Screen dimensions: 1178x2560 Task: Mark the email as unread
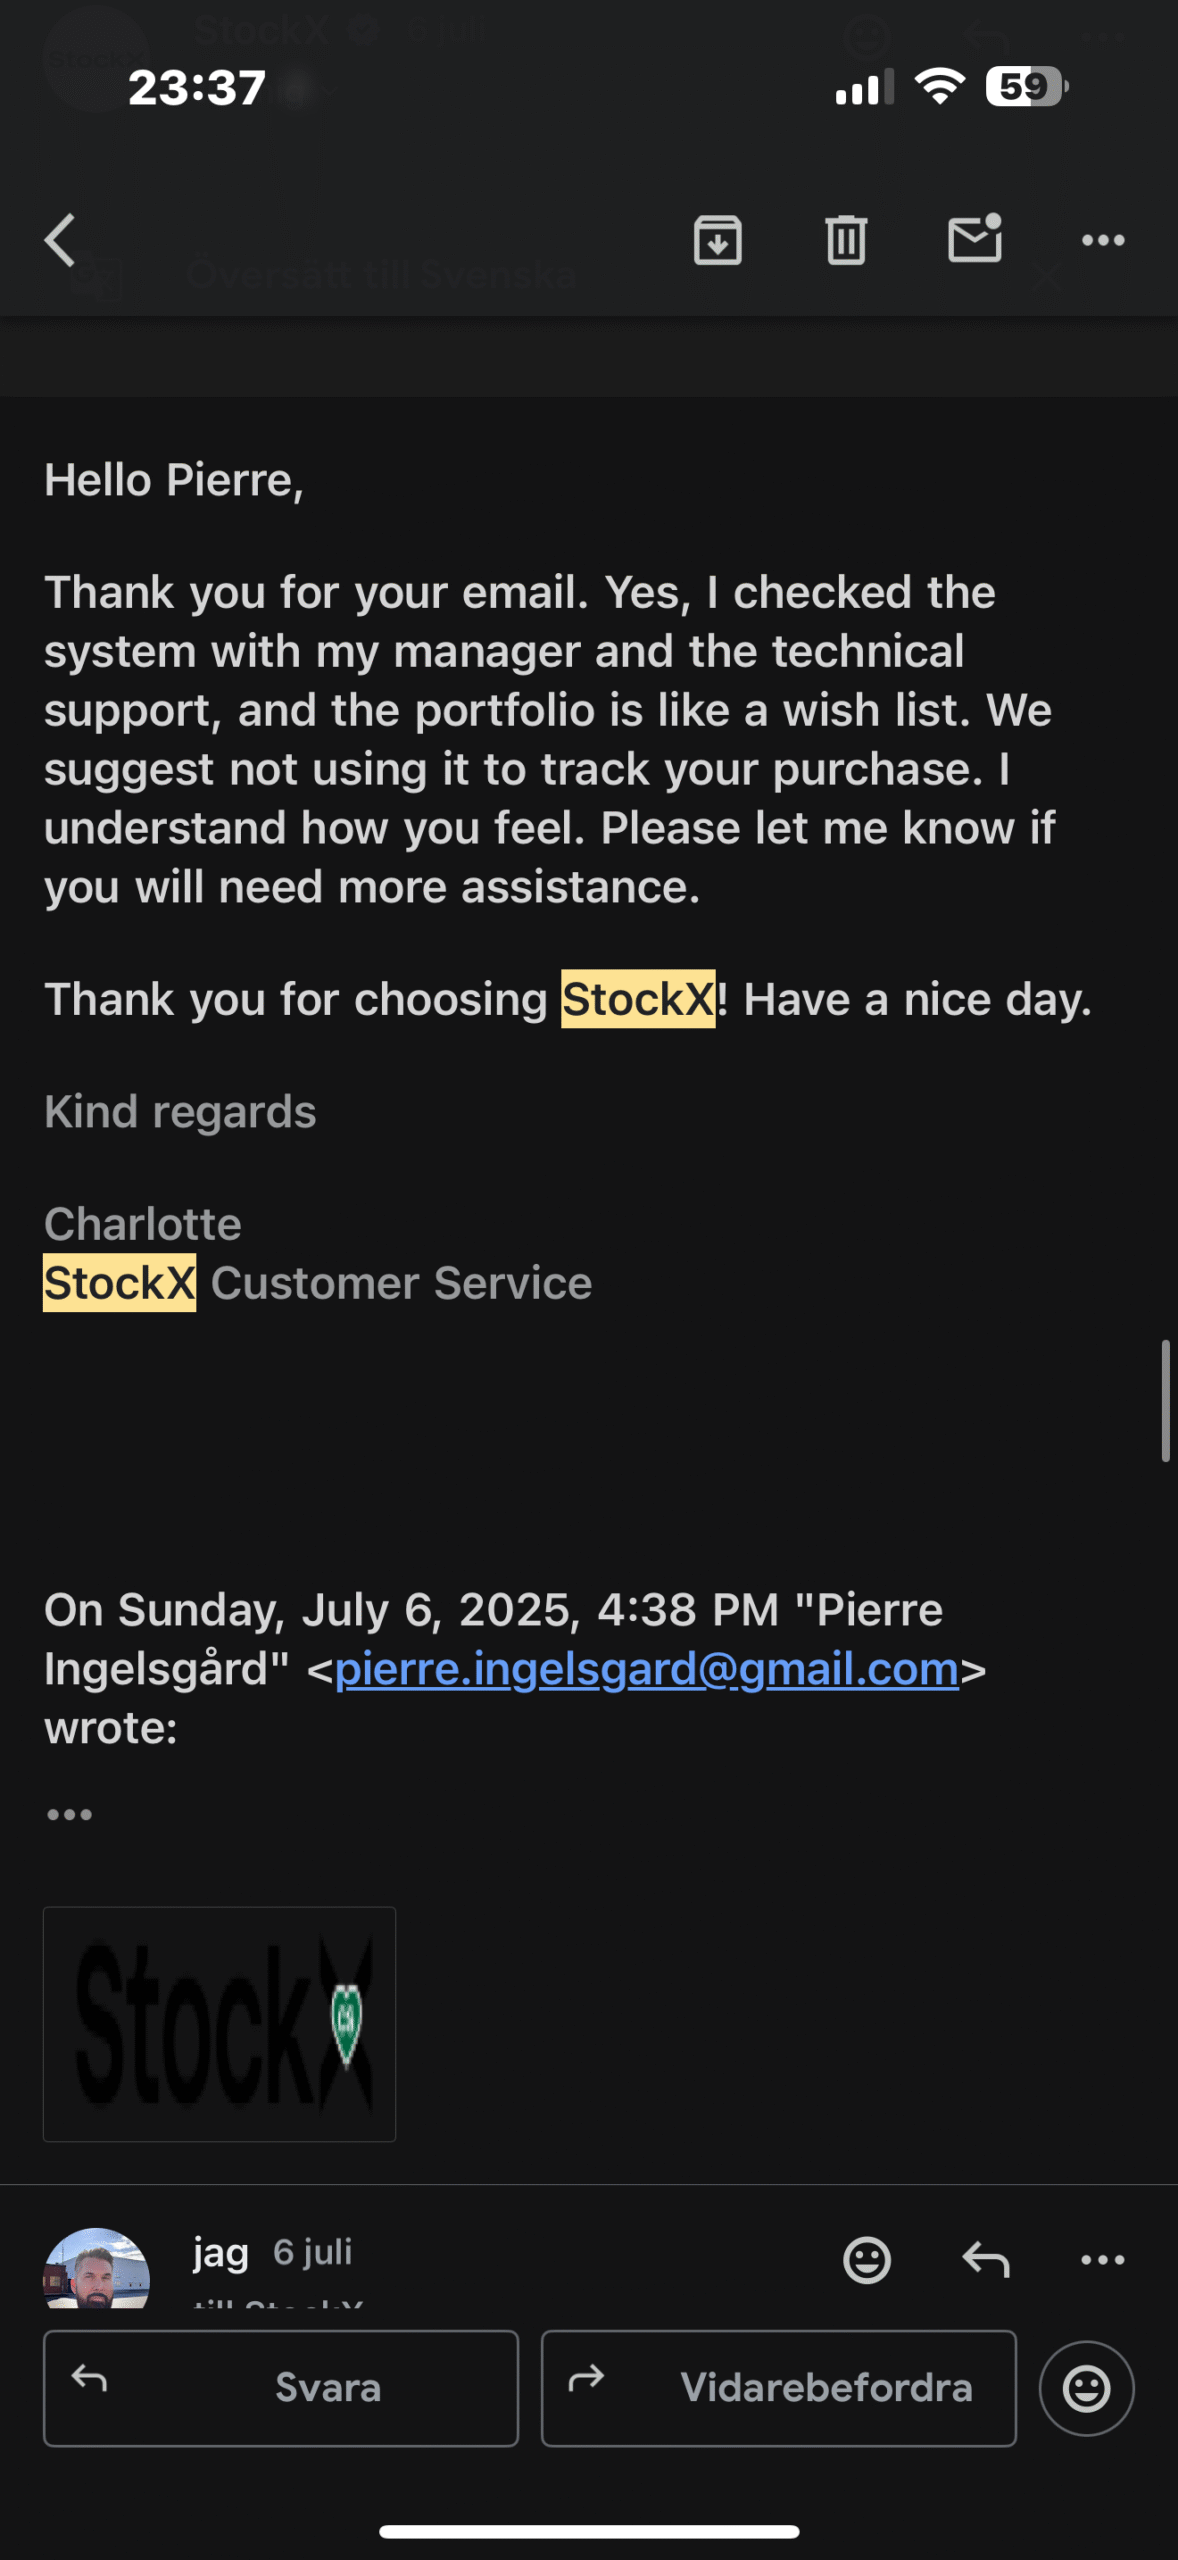click(x=975, y=239)
